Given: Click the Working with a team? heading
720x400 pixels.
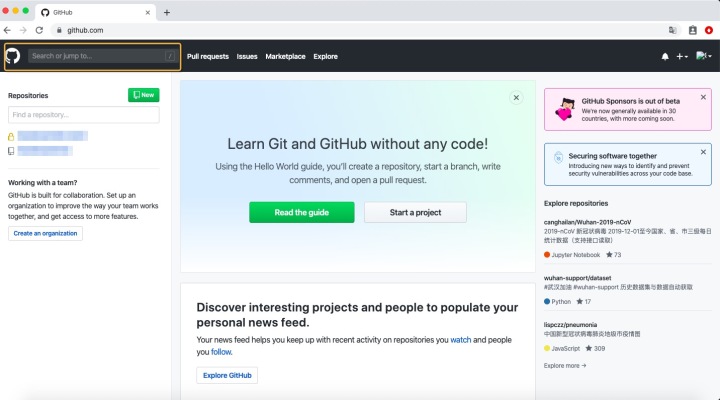Looking at the screenshot, I should pos(43,182).
